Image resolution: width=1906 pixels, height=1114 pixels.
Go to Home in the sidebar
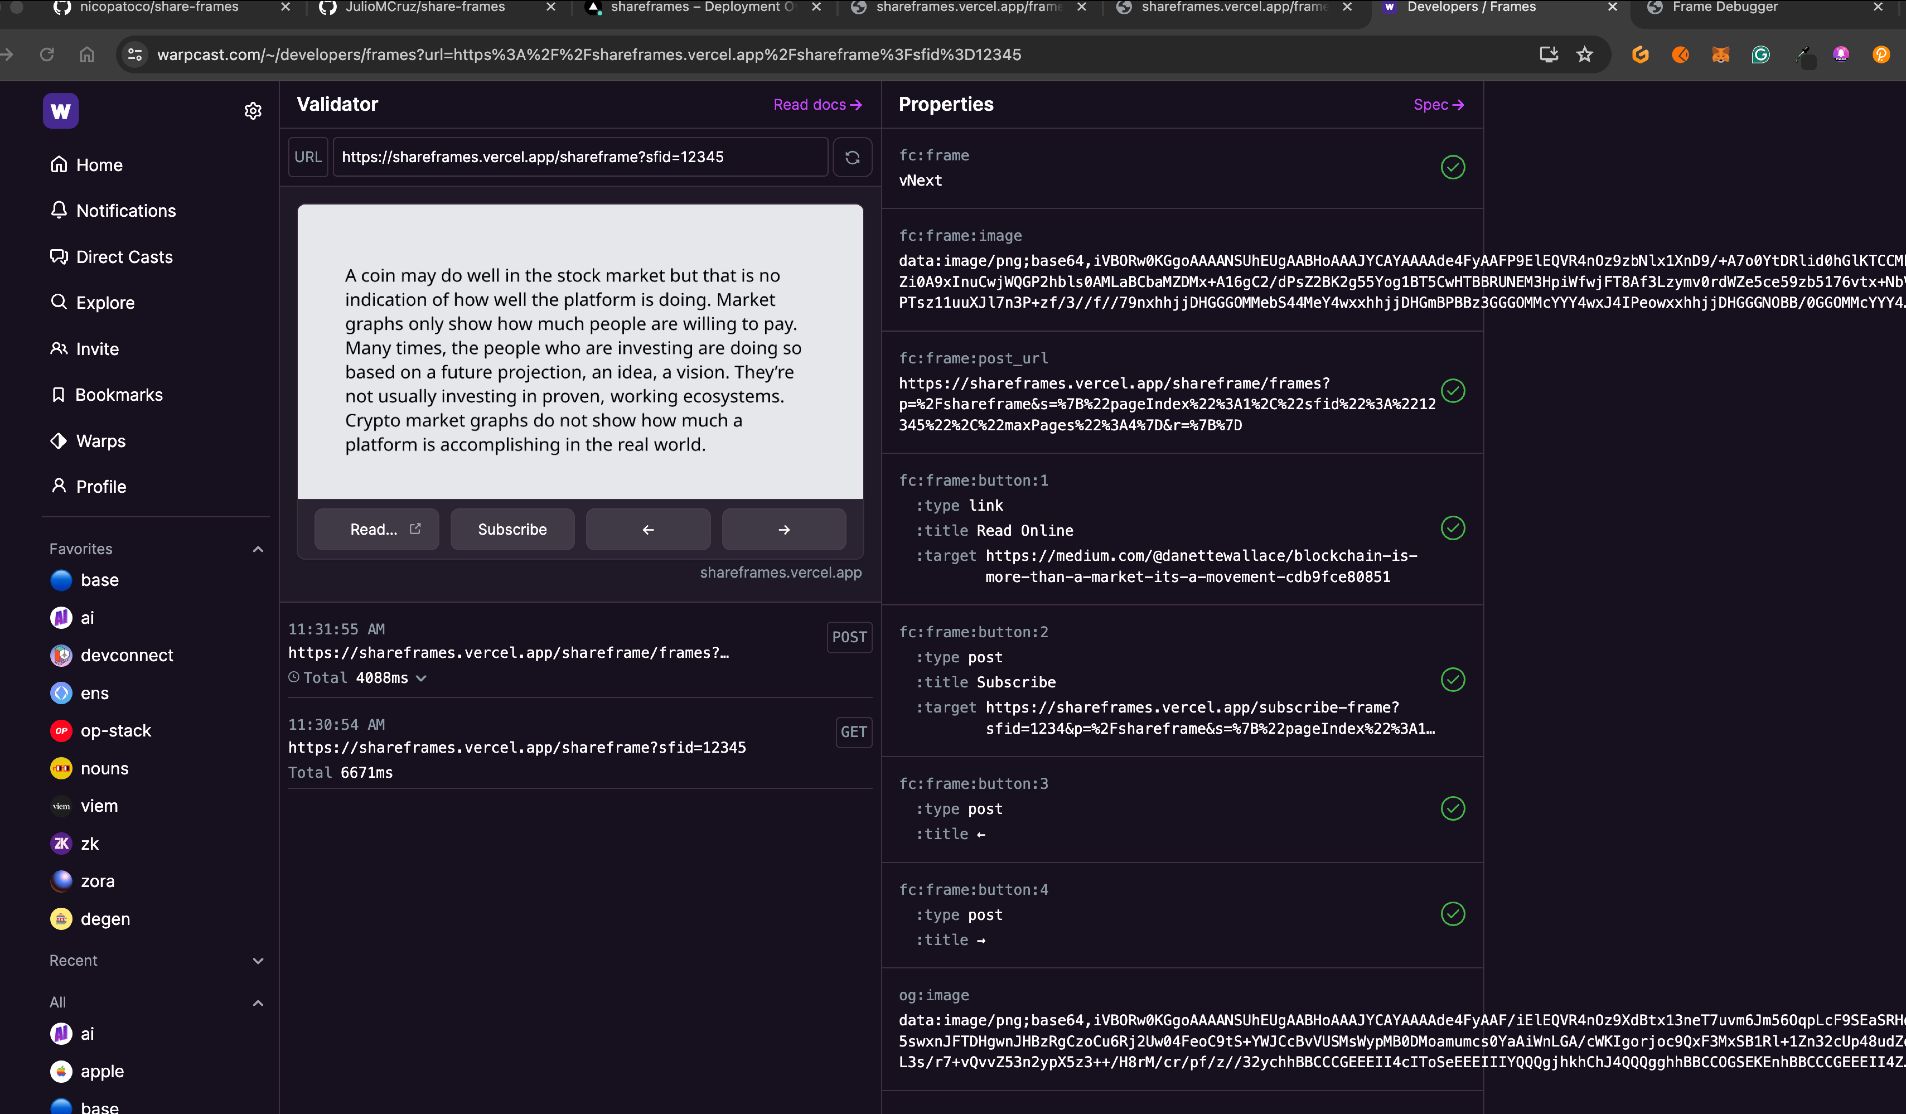87,165
